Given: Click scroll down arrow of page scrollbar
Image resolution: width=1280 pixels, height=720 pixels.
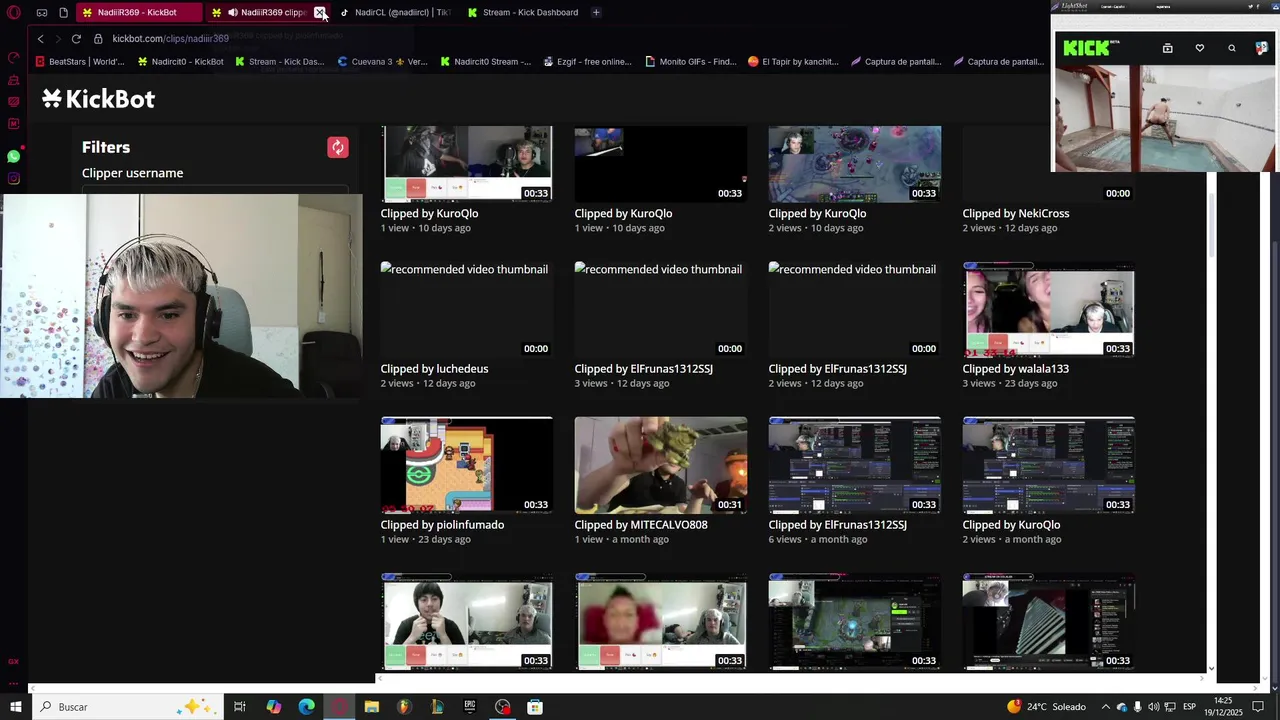Looking at the screenshot, I should 1211,668.
